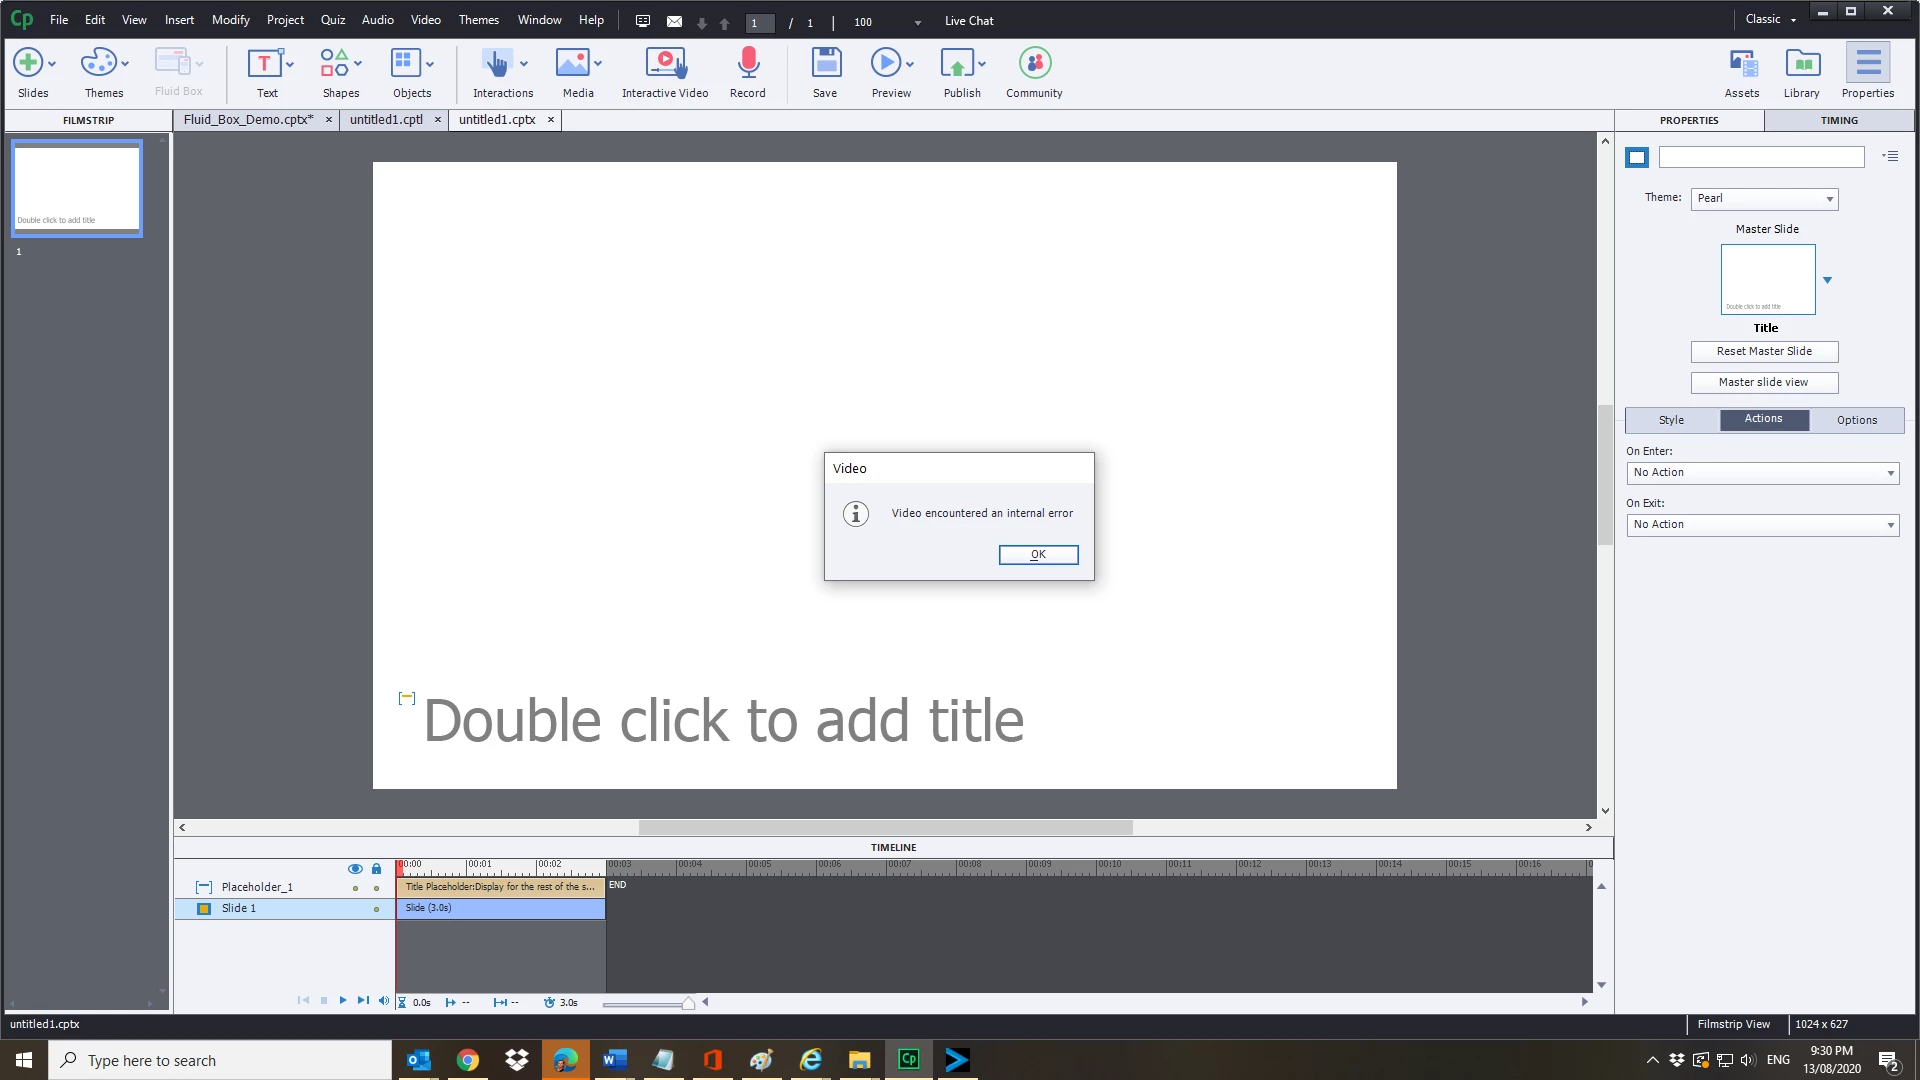The height and width of the screenshot is (1080, 1920).
Task: Switch to the Fluid_Box_Demo.cptx tab
Action: pos(248,120)
